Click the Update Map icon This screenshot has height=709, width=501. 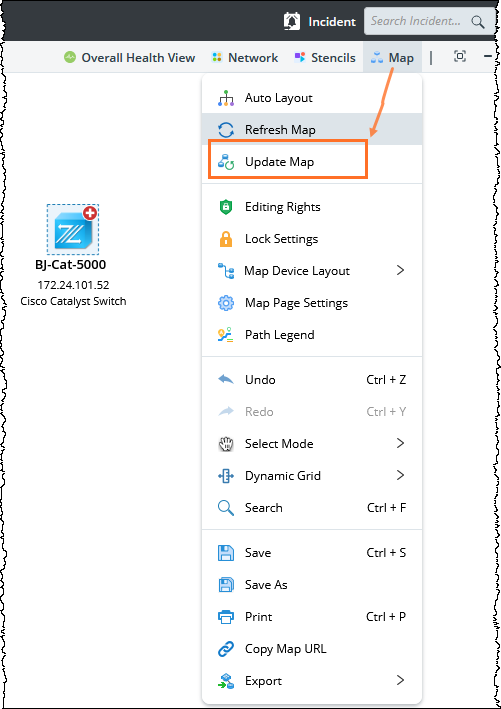(226, 162)
